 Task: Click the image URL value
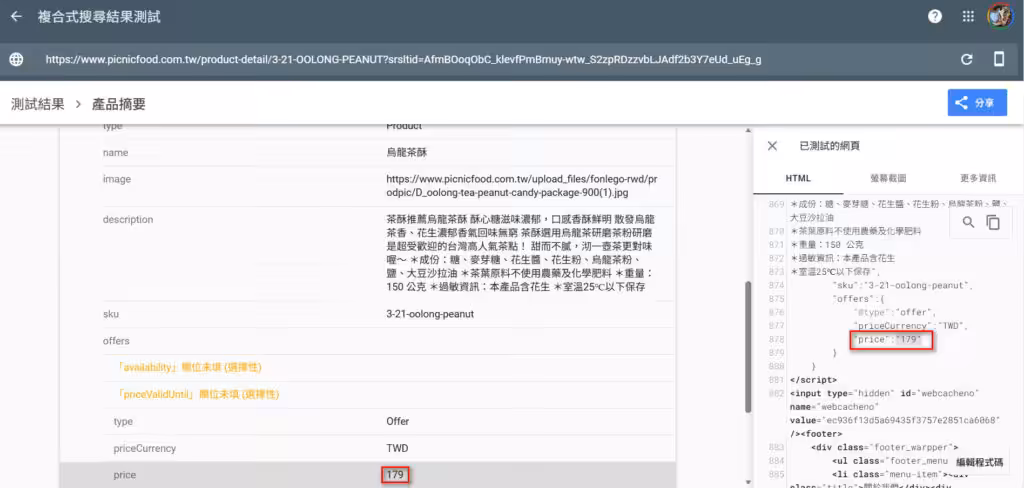(522, 186)
